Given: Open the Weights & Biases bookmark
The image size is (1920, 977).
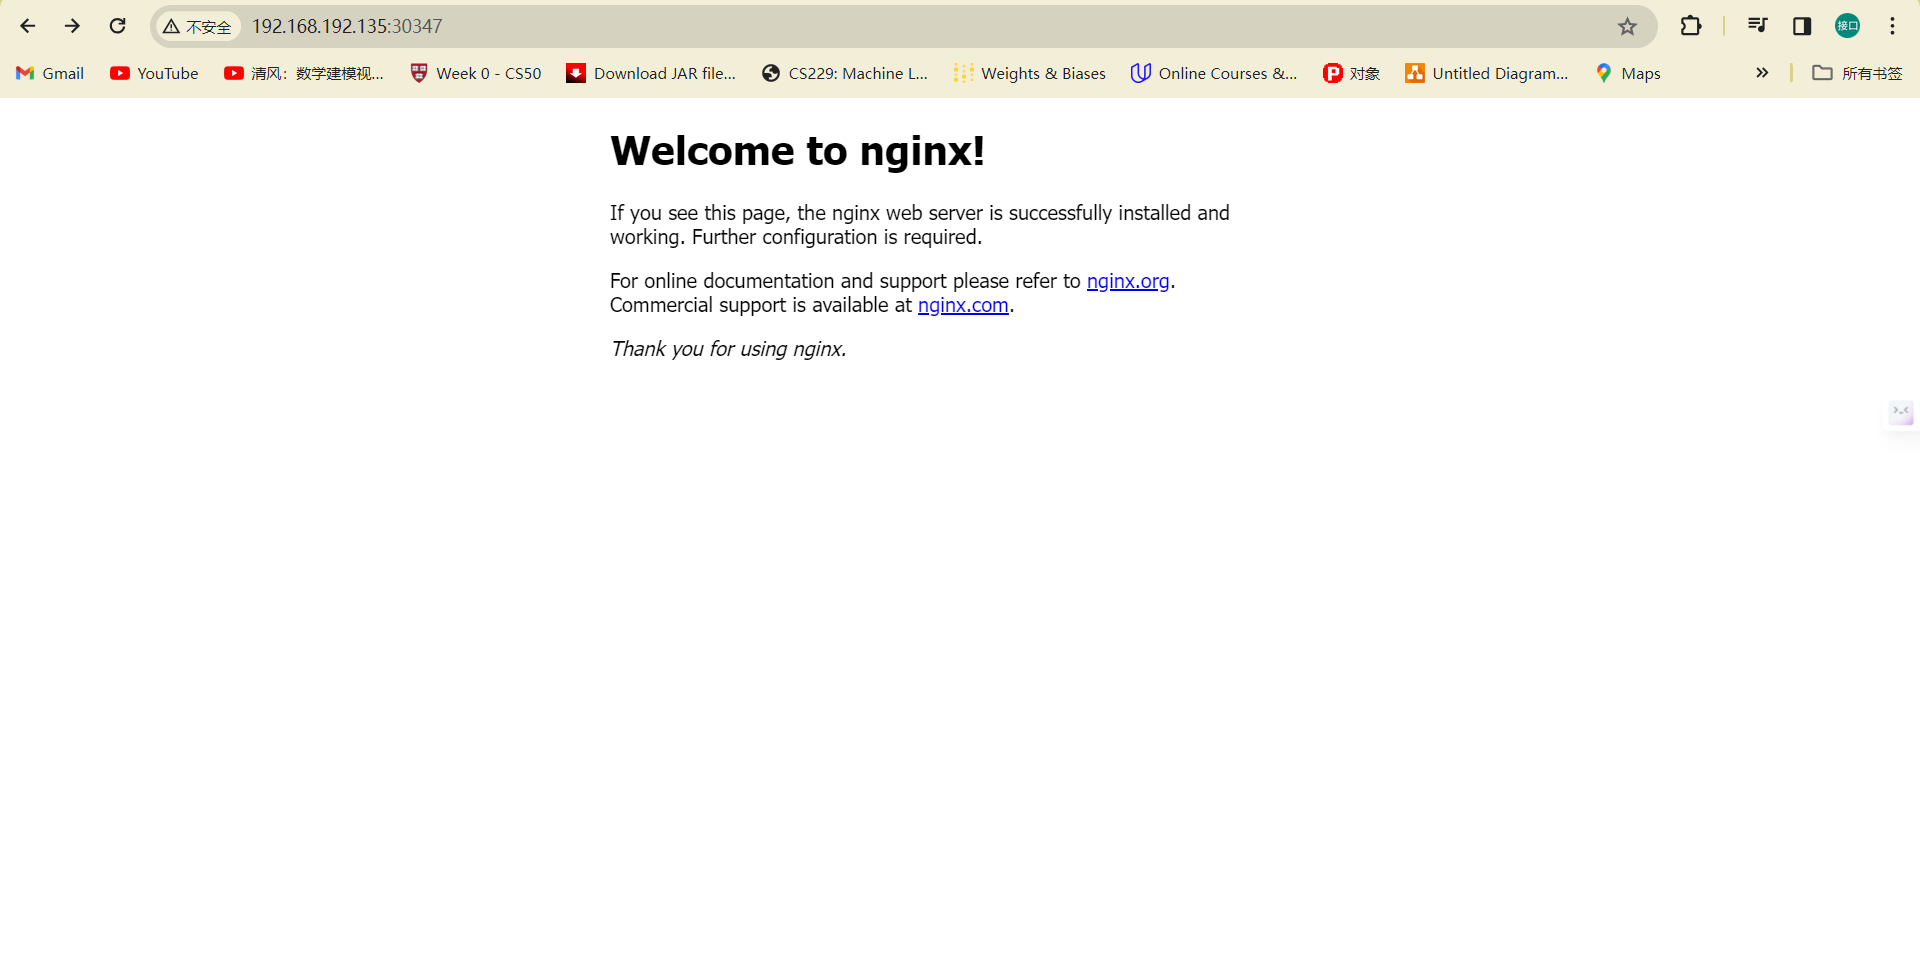Looking at the screenshot, I should [1030, 73].
